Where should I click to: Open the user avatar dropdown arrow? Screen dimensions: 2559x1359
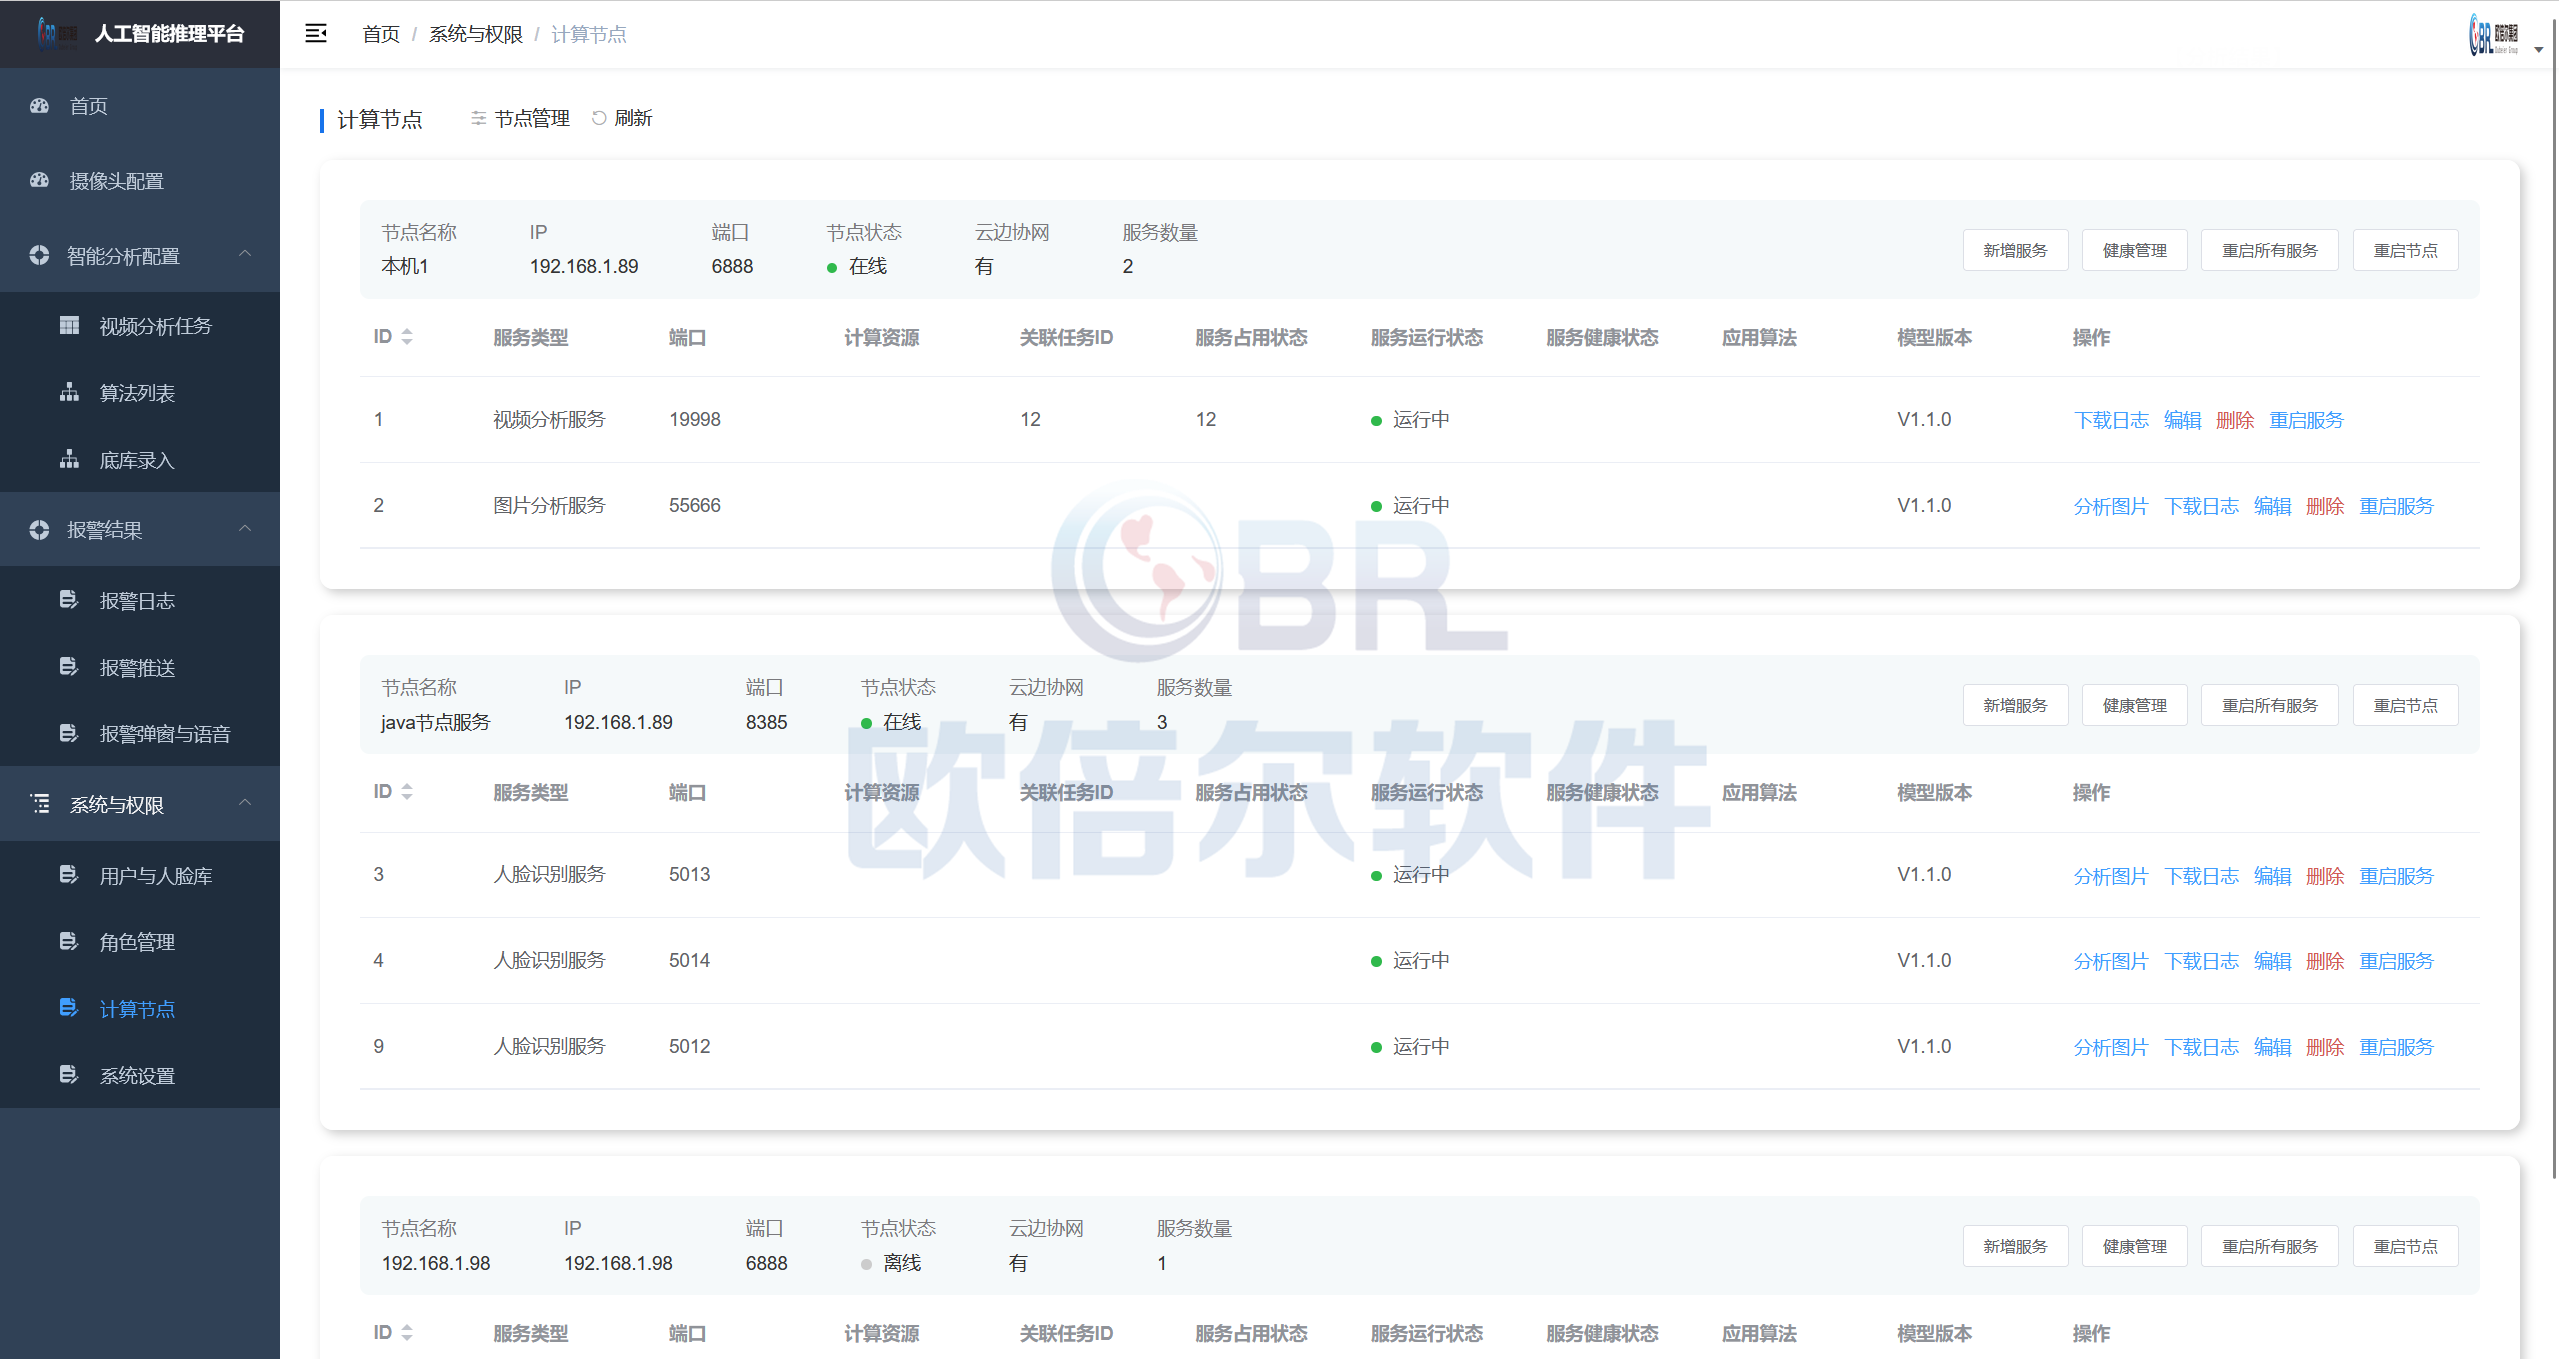coord(2538,49)
